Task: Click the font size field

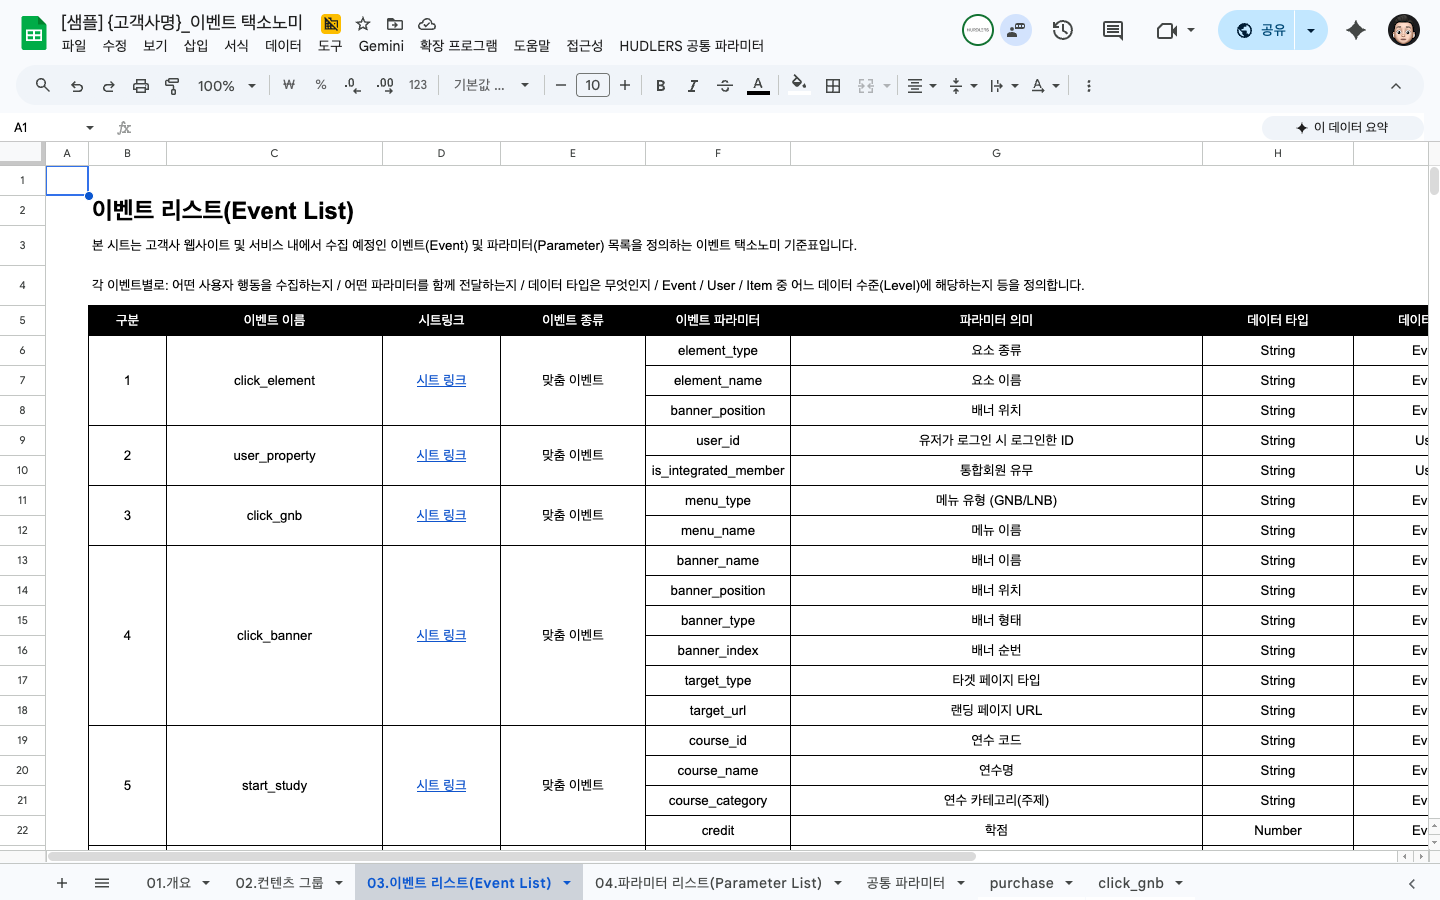Action: [x=593, y=86]
